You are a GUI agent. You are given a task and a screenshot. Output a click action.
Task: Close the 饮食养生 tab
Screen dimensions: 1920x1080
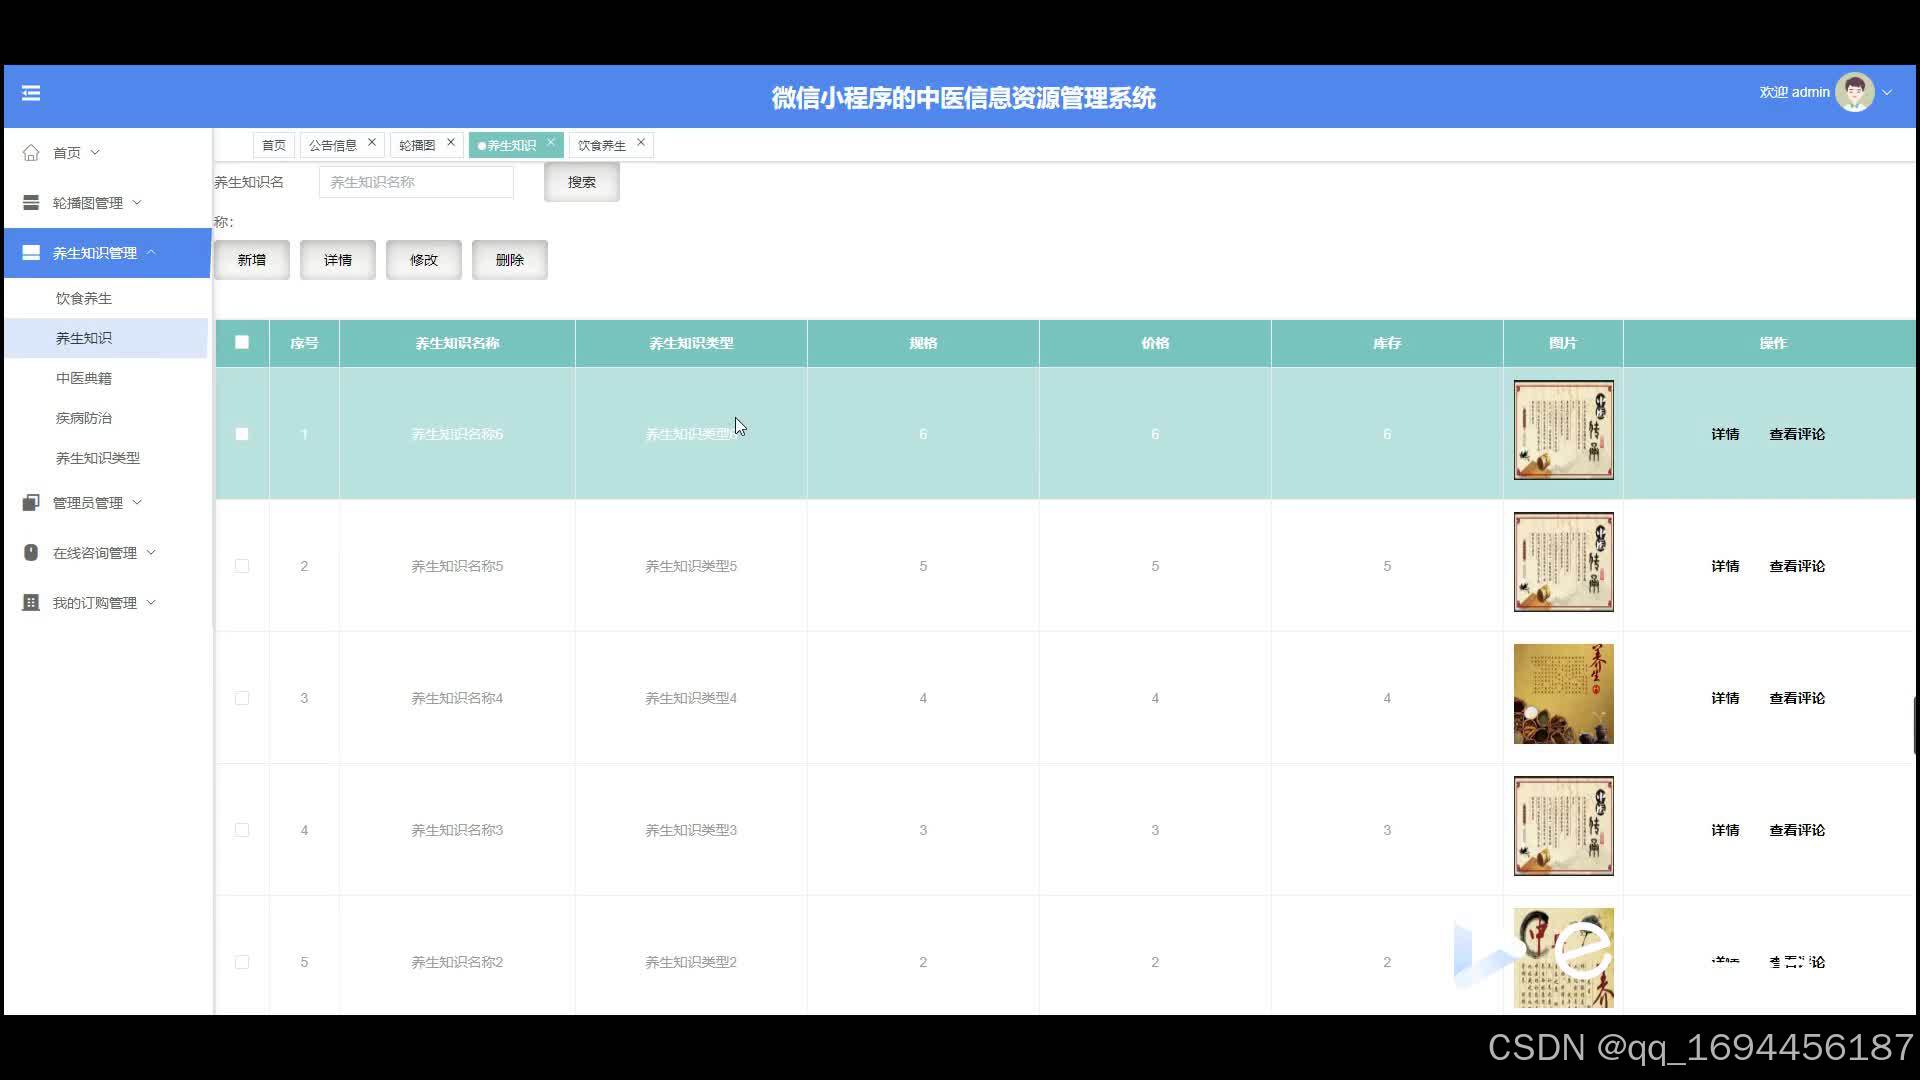point(641,142)
